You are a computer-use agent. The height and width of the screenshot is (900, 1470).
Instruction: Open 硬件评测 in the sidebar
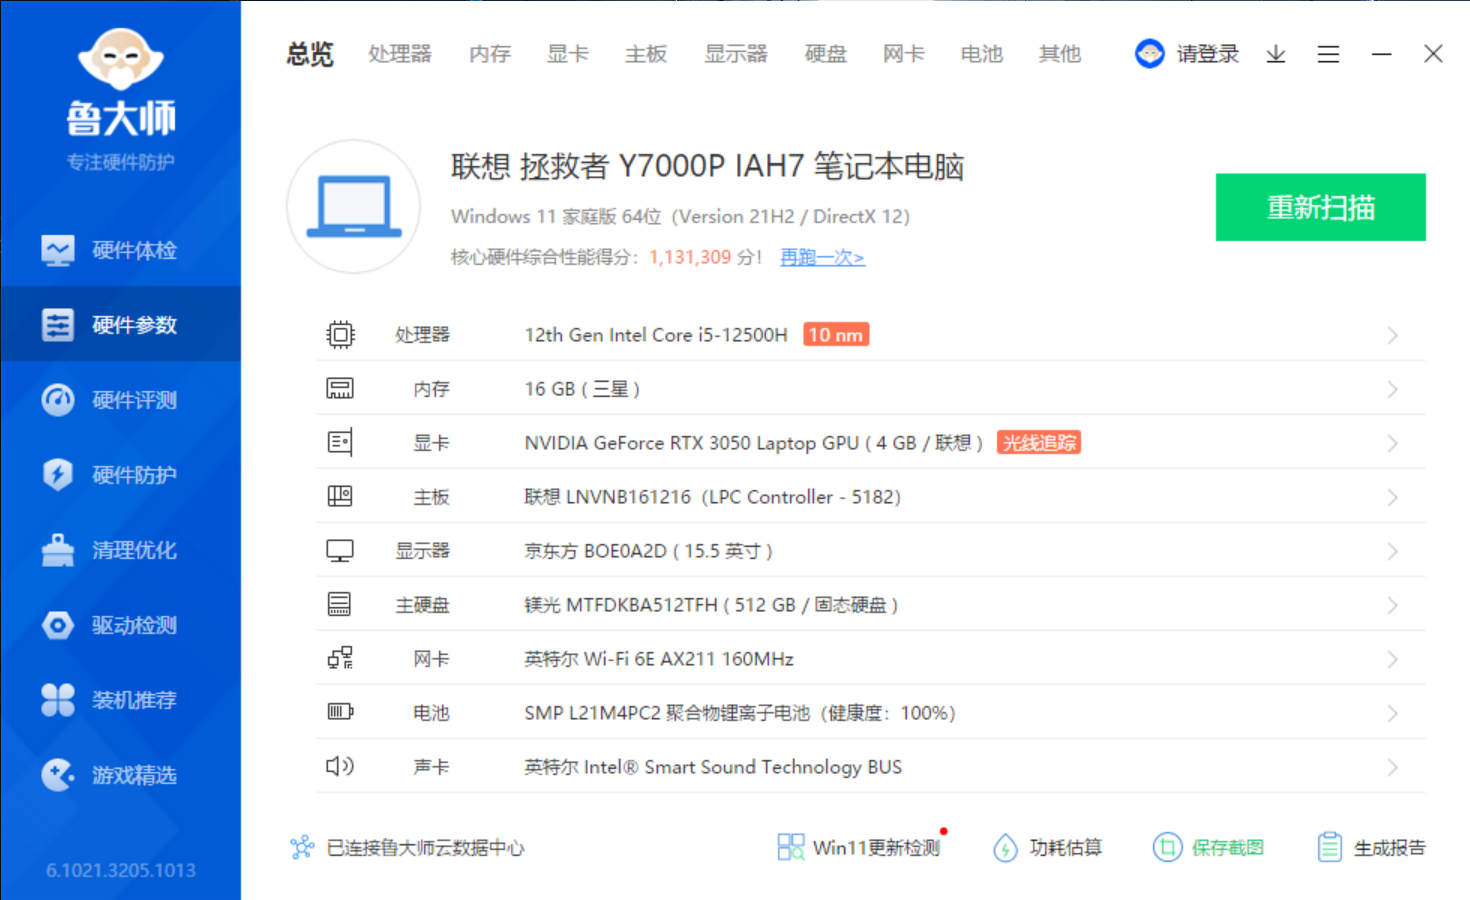click(120, 400)
